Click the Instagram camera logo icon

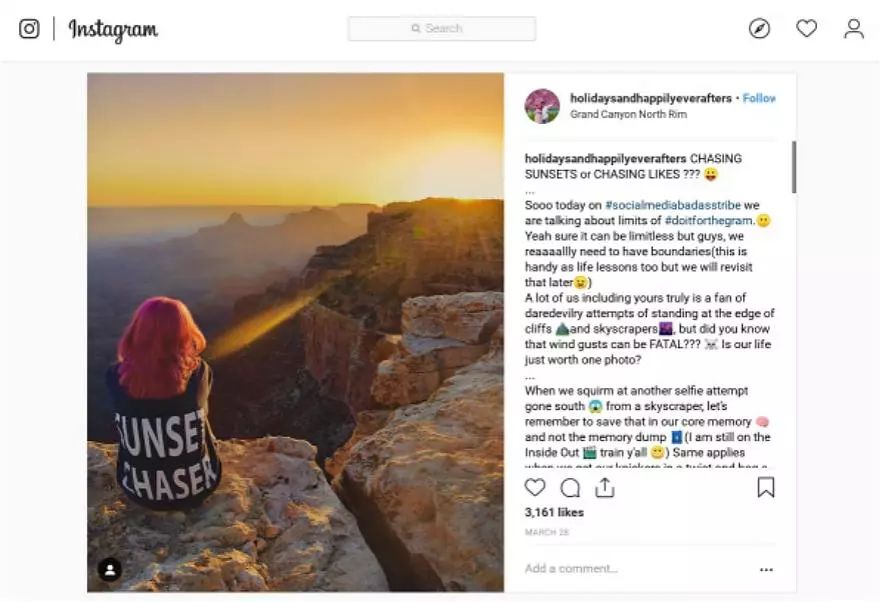29,29
